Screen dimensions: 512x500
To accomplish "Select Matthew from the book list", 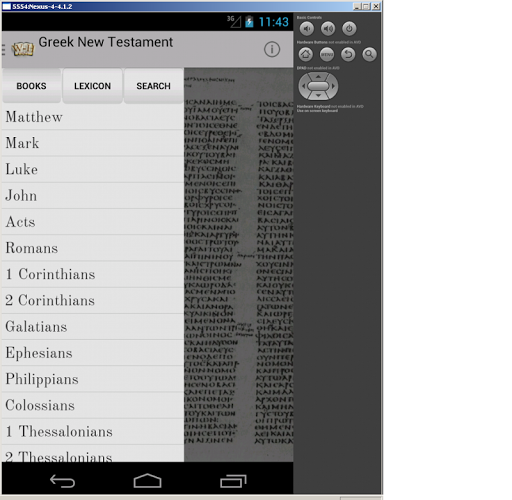I will pyautogui.click(x=93, y=117).
